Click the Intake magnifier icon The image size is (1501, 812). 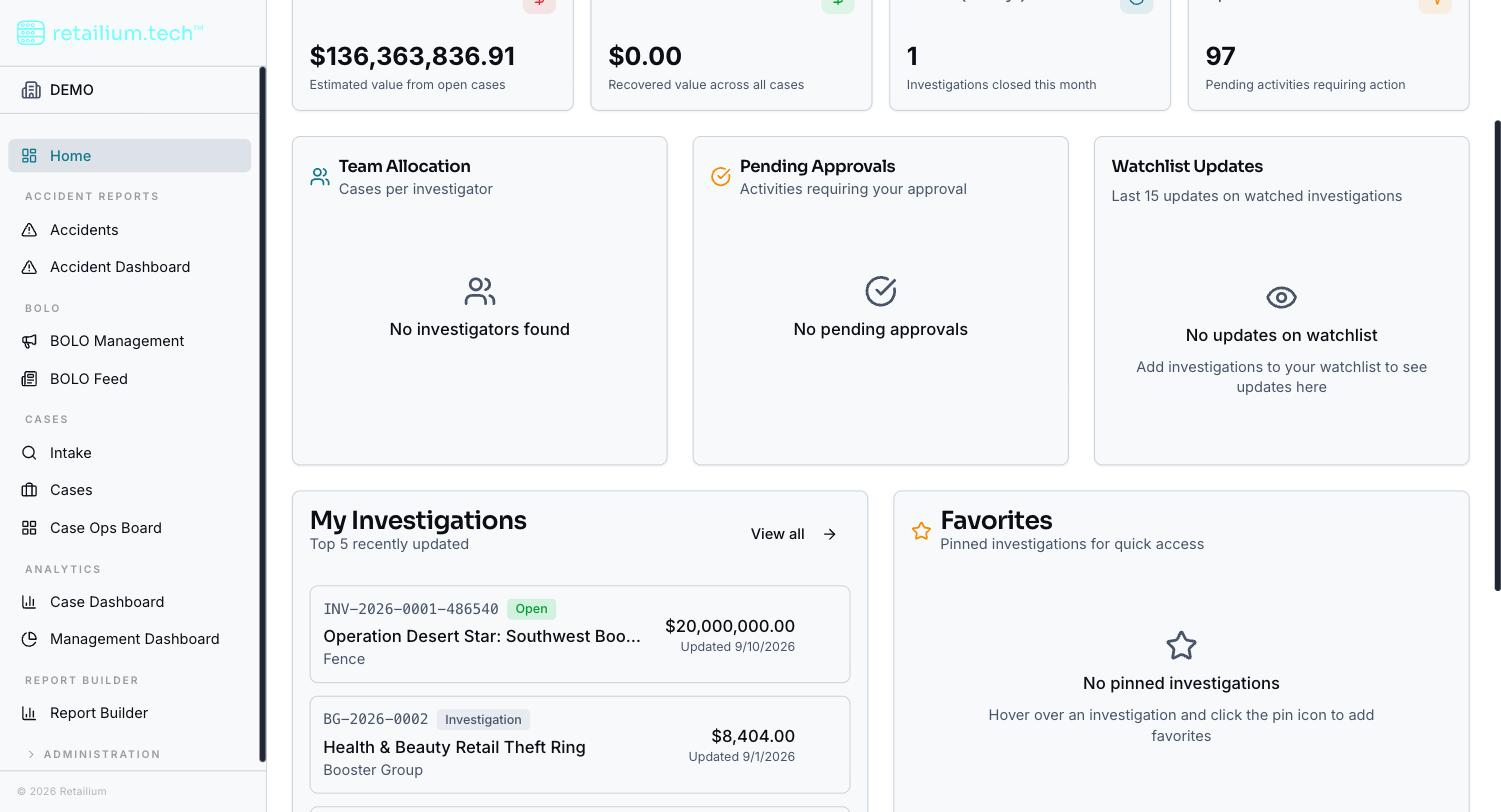click(29, 453)
